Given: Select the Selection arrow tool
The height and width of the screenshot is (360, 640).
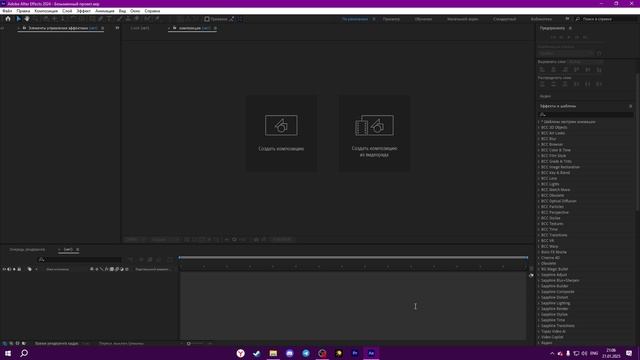Looking at the screenshot, I should coord(18,19).
